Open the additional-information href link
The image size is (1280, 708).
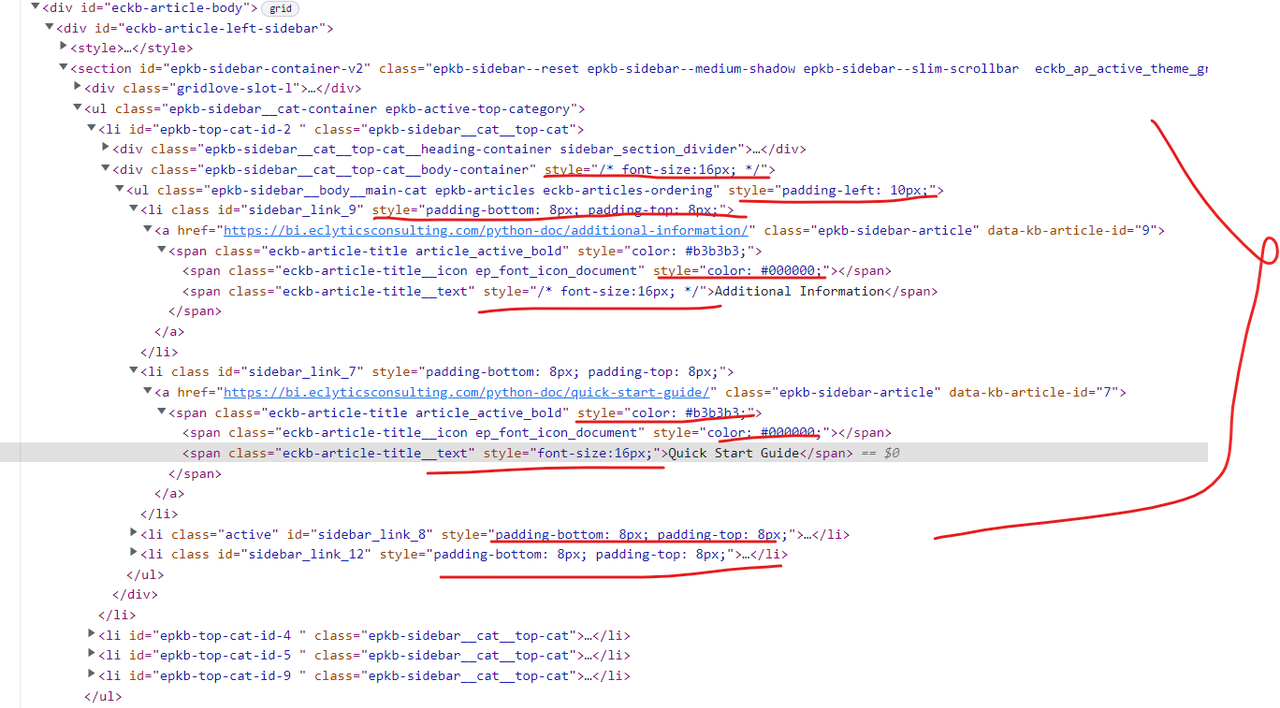[486, 230]
